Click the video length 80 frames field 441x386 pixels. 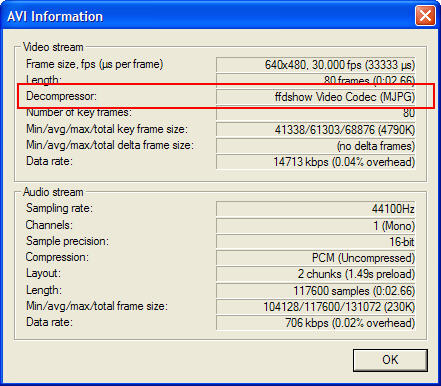pos(316,80)
